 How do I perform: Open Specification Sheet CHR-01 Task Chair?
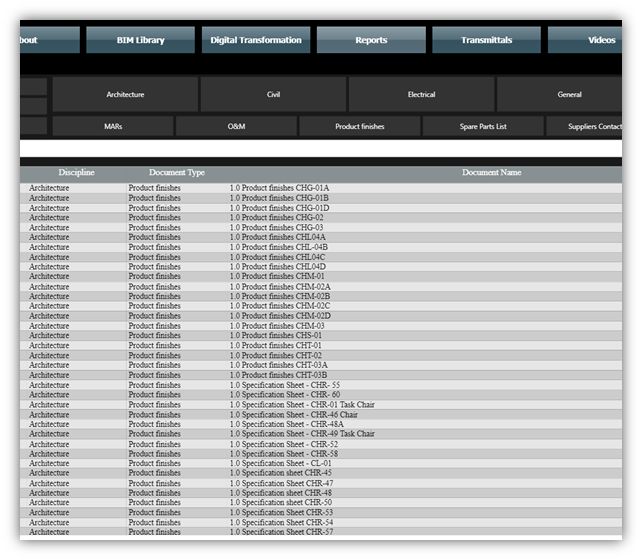300,405
